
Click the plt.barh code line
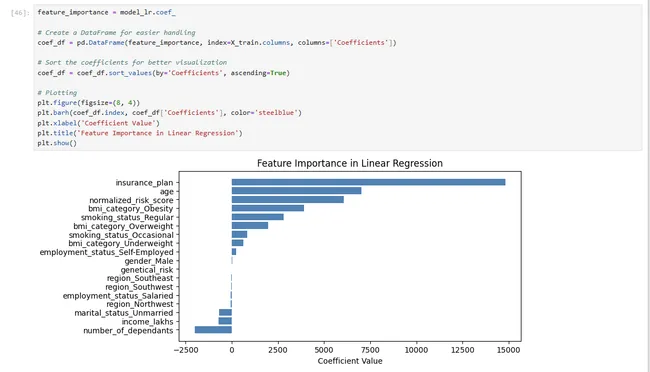[x=170, y=113]
